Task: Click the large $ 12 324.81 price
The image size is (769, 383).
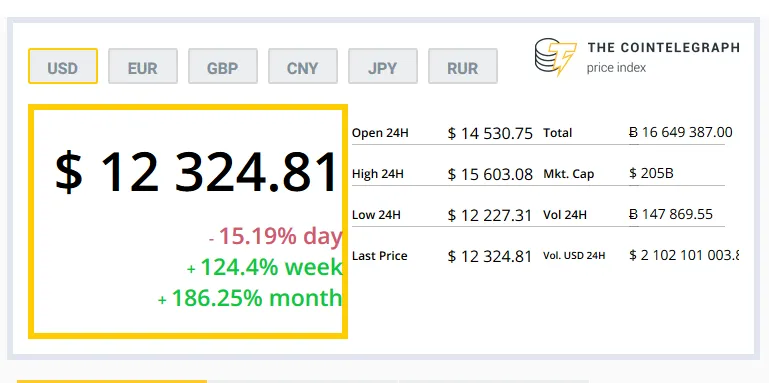Action: pyautogui.click(x=196, y=171)
